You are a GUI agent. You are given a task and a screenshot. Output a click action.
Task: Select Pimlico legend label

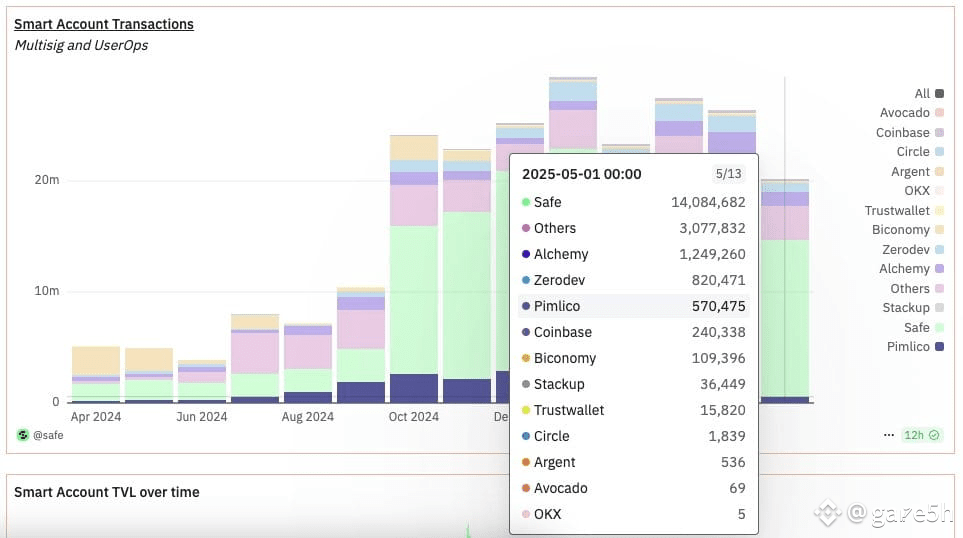click(x=908, y=346)
